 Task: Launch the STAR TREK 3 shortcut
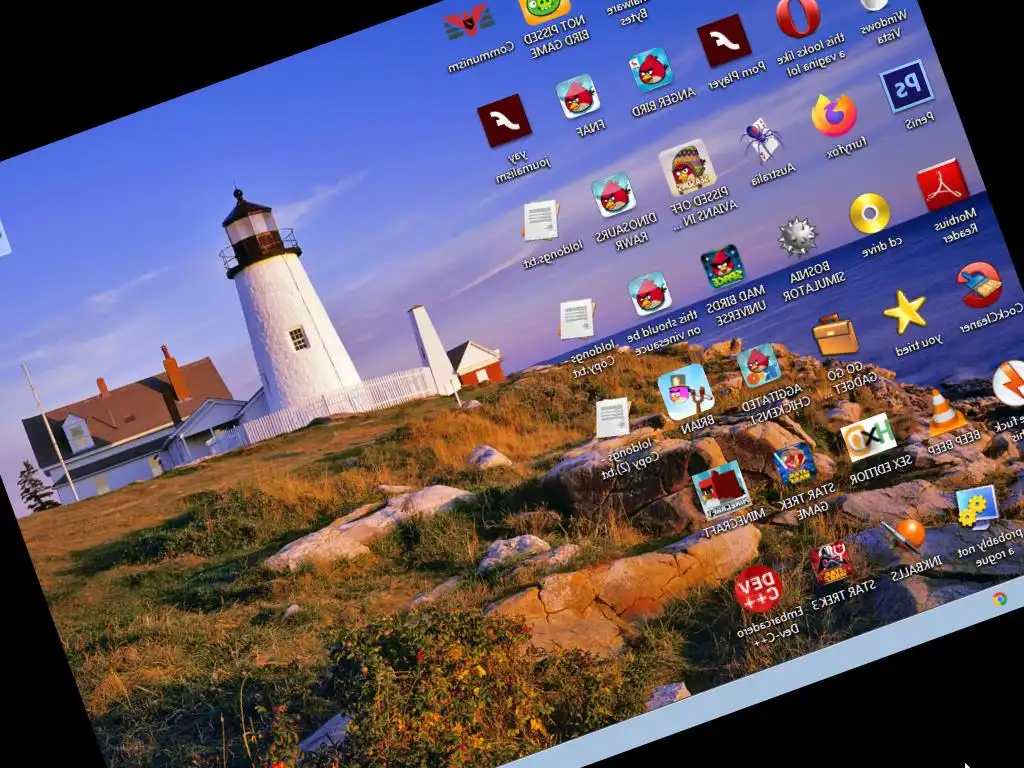tap(831, 565)
